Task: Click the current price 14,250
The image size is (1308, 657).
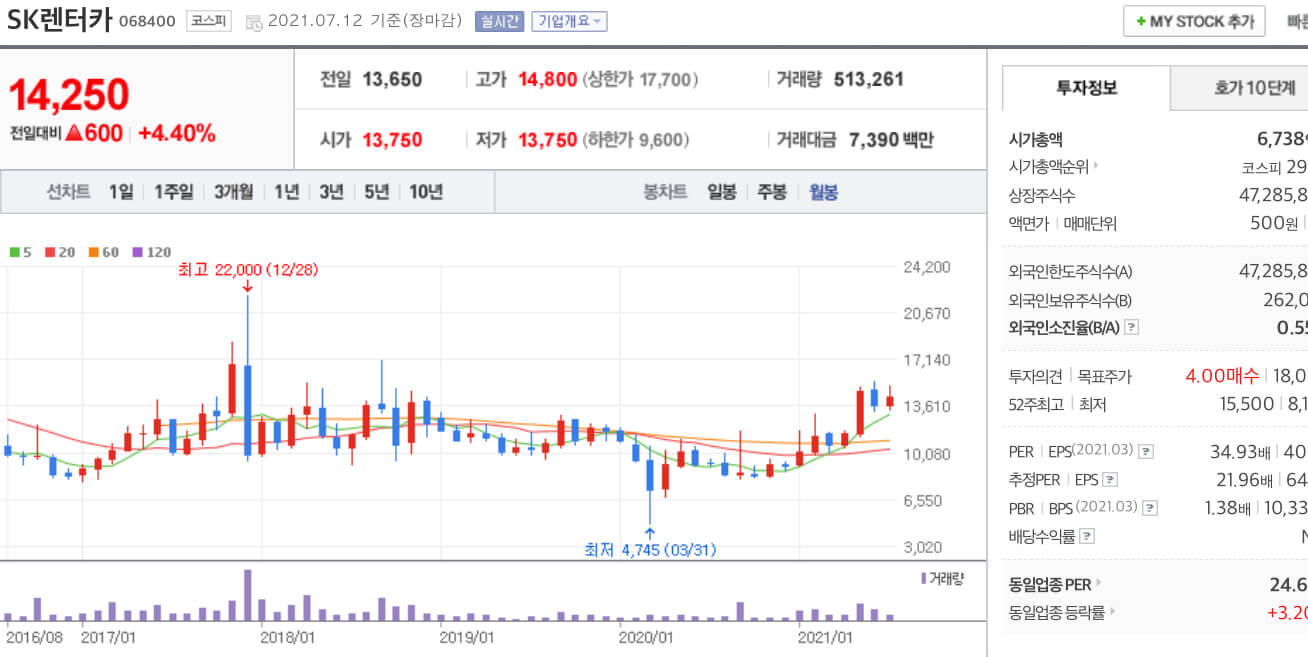Action: tap(69, 95)
